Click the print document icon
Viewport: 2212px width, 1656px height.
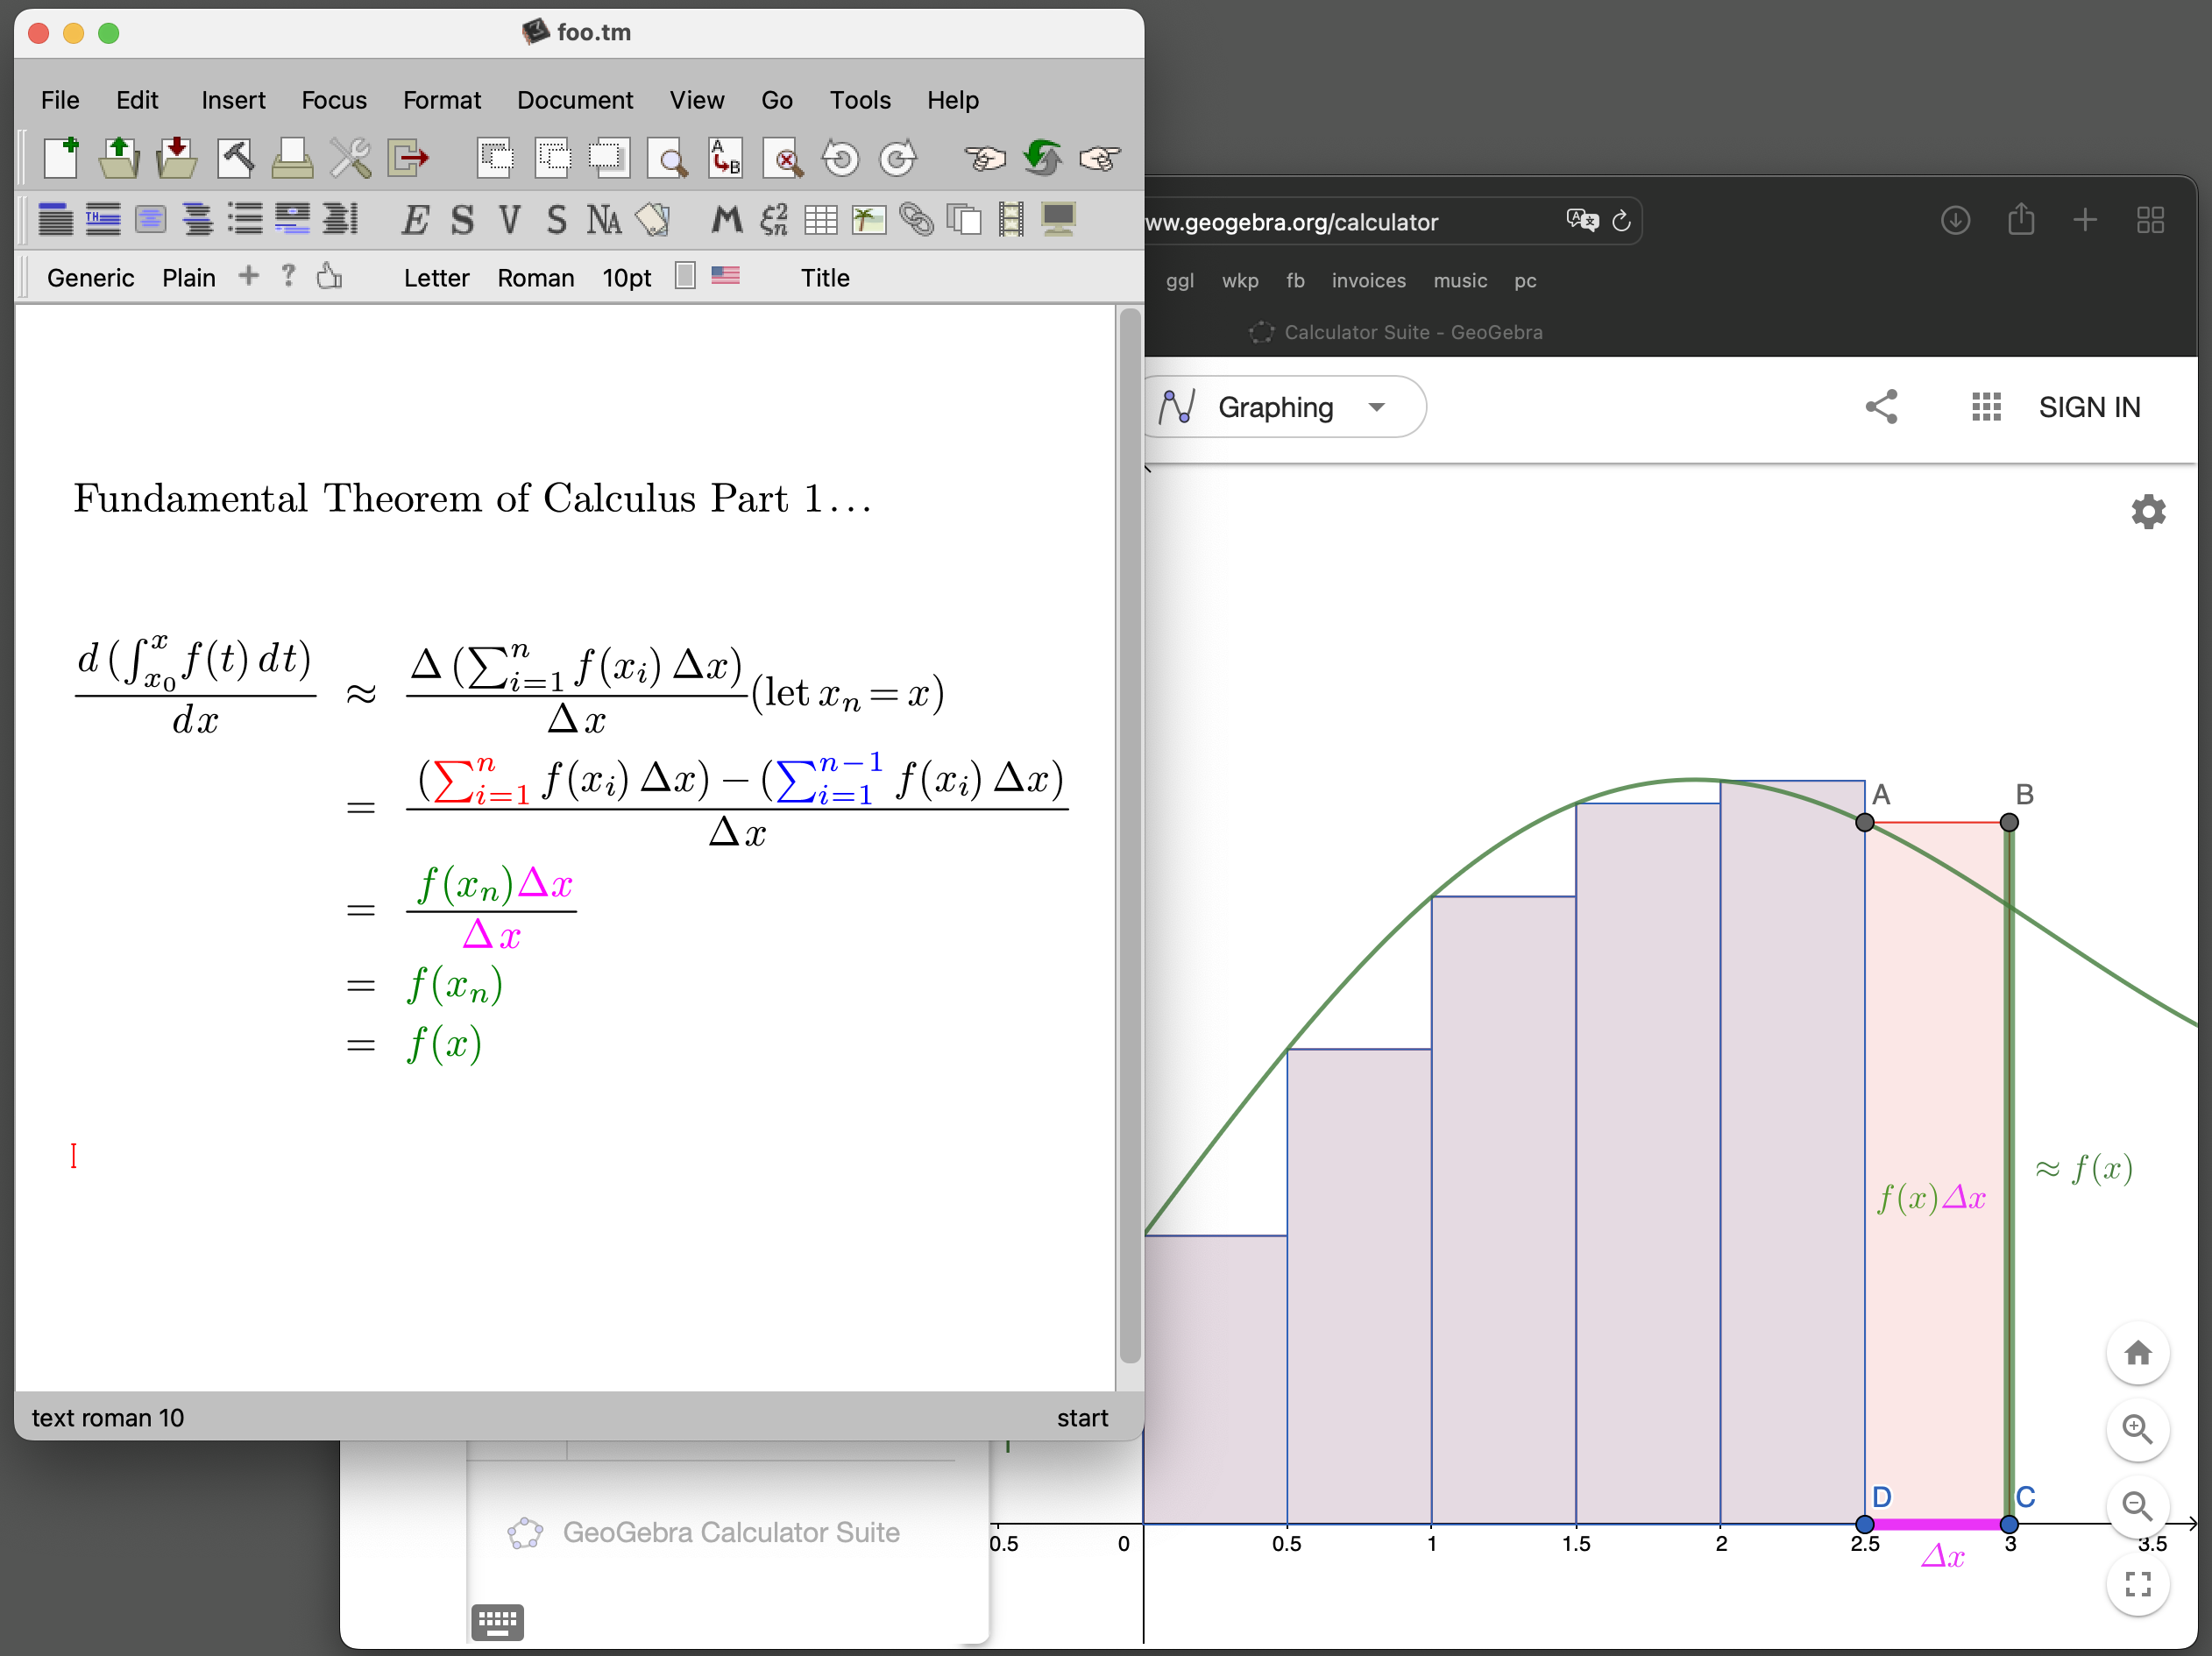292,158
